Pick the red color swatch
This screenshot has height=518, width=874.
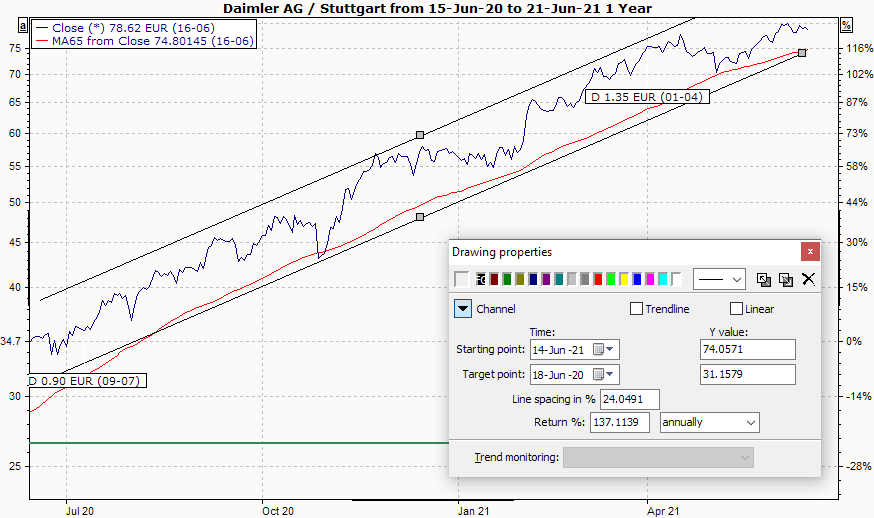tap(598, 279)
